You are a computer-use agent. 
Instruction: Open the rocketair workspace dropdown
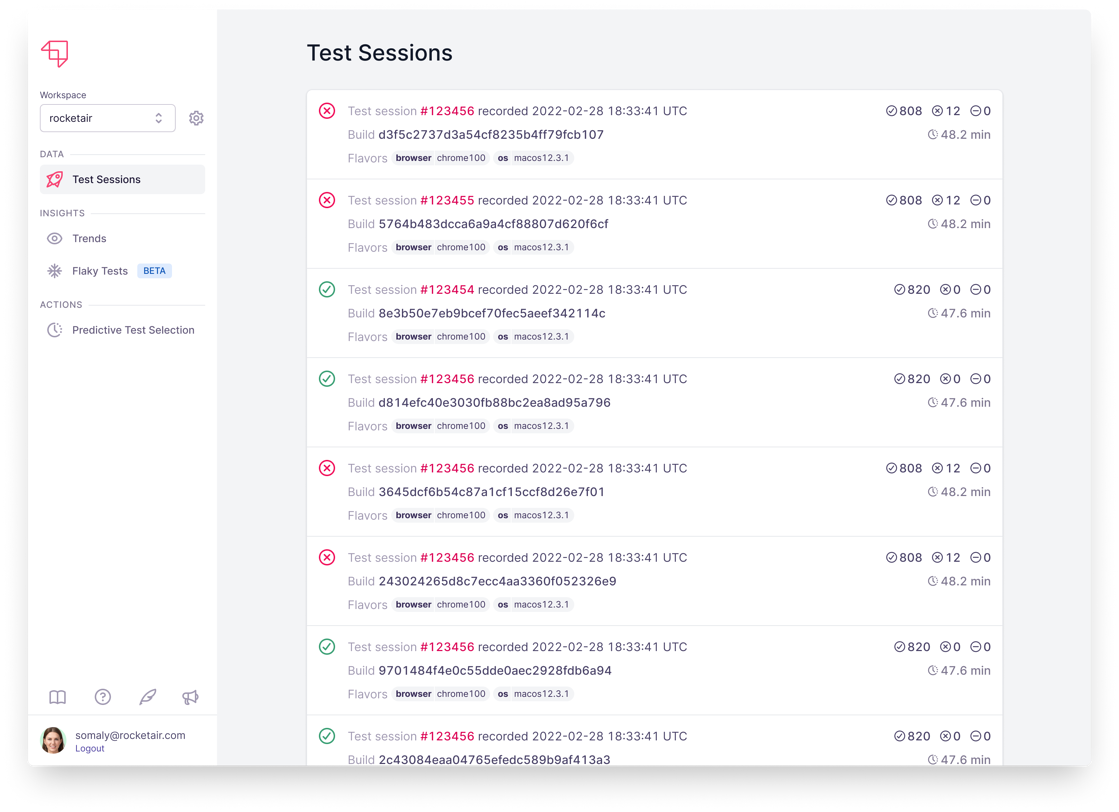[x=107, y=118]
